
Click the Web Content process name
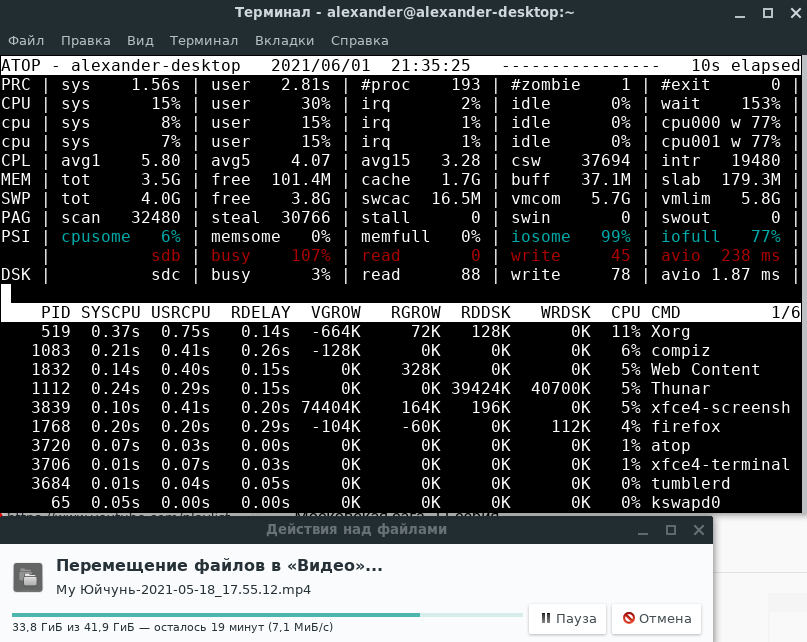pyautogui.click(x=705, y=370)
